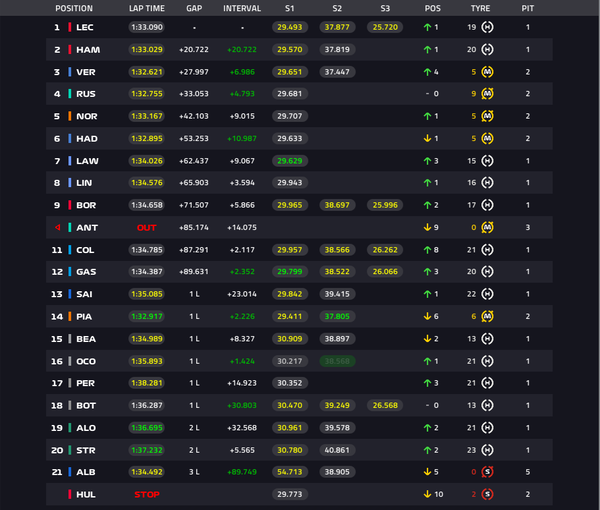Click the medium tyre icon in RUS row
600x510 pixels.
tap(487, 94)
